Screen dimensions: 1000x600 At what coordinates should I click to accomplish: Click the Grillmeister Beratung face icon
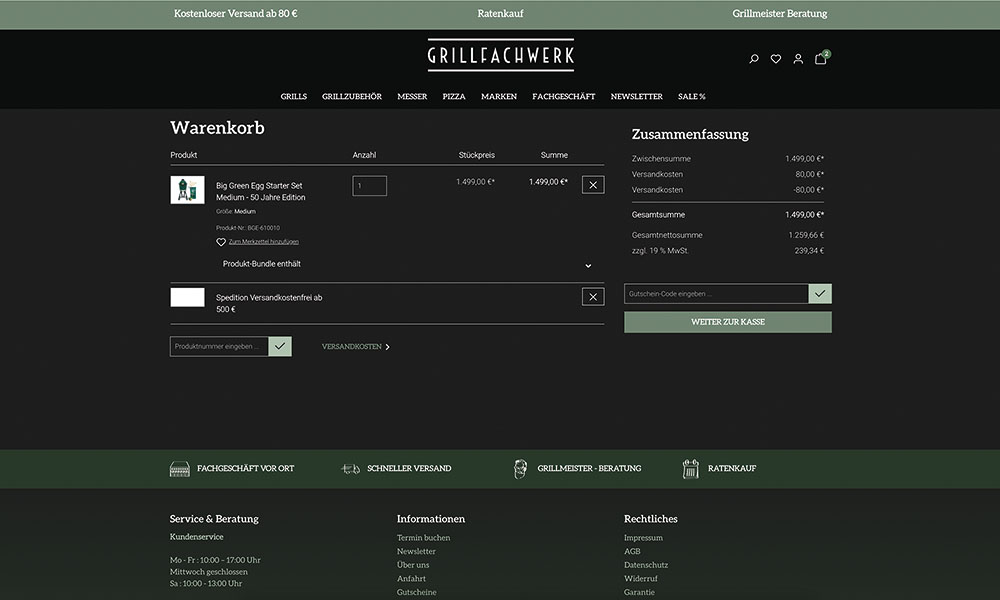(520, 469)
